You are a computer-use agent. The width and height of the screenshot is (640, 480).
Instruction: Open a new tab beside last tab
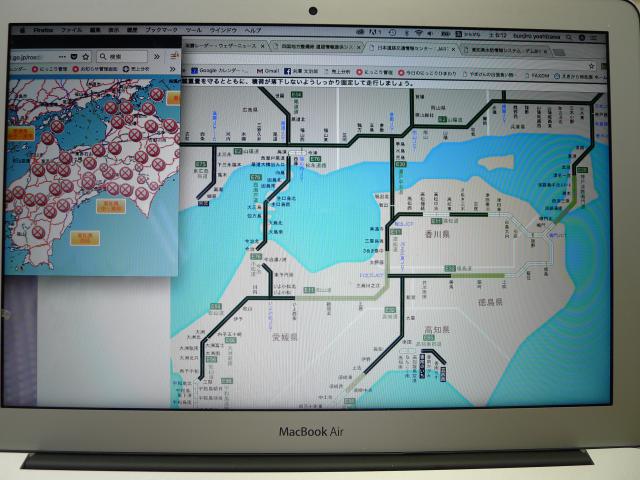tap(559, 52)
